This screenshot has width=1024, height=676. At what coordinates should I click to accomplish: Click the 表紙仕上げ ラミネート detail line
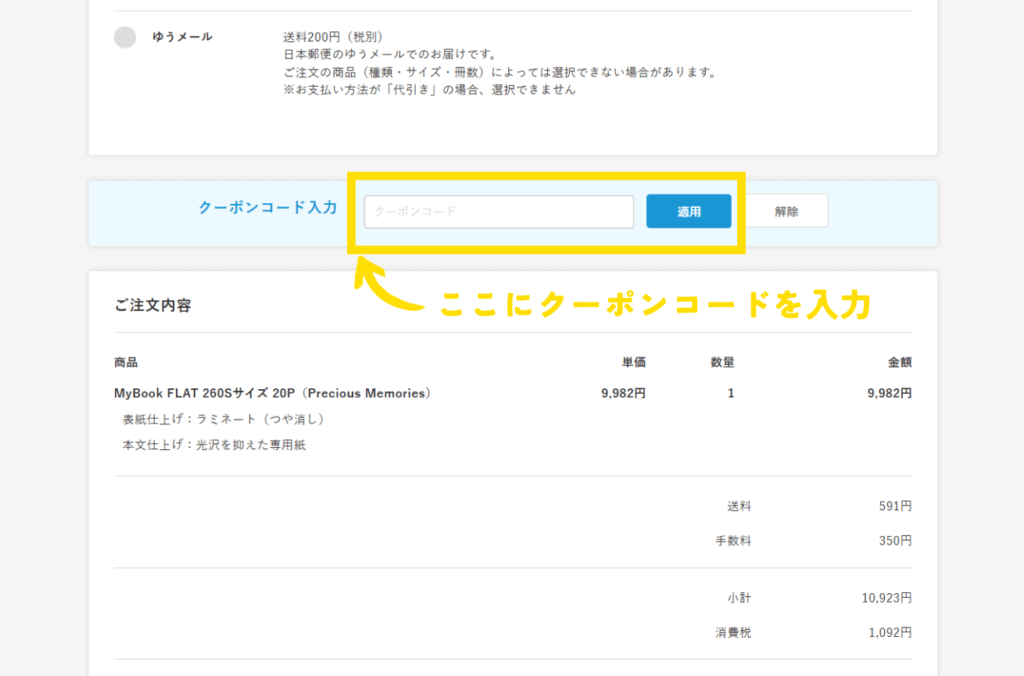point(227,419)
